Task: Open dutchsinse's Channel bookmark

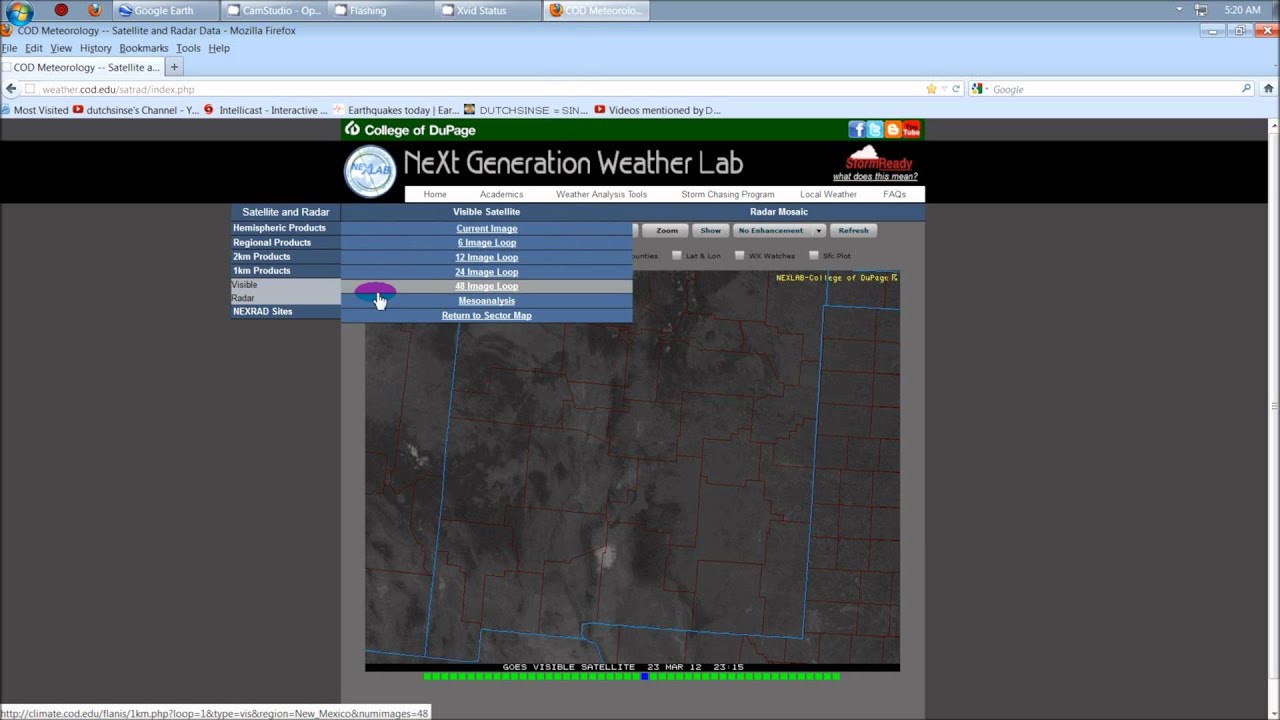Action: 136,110
